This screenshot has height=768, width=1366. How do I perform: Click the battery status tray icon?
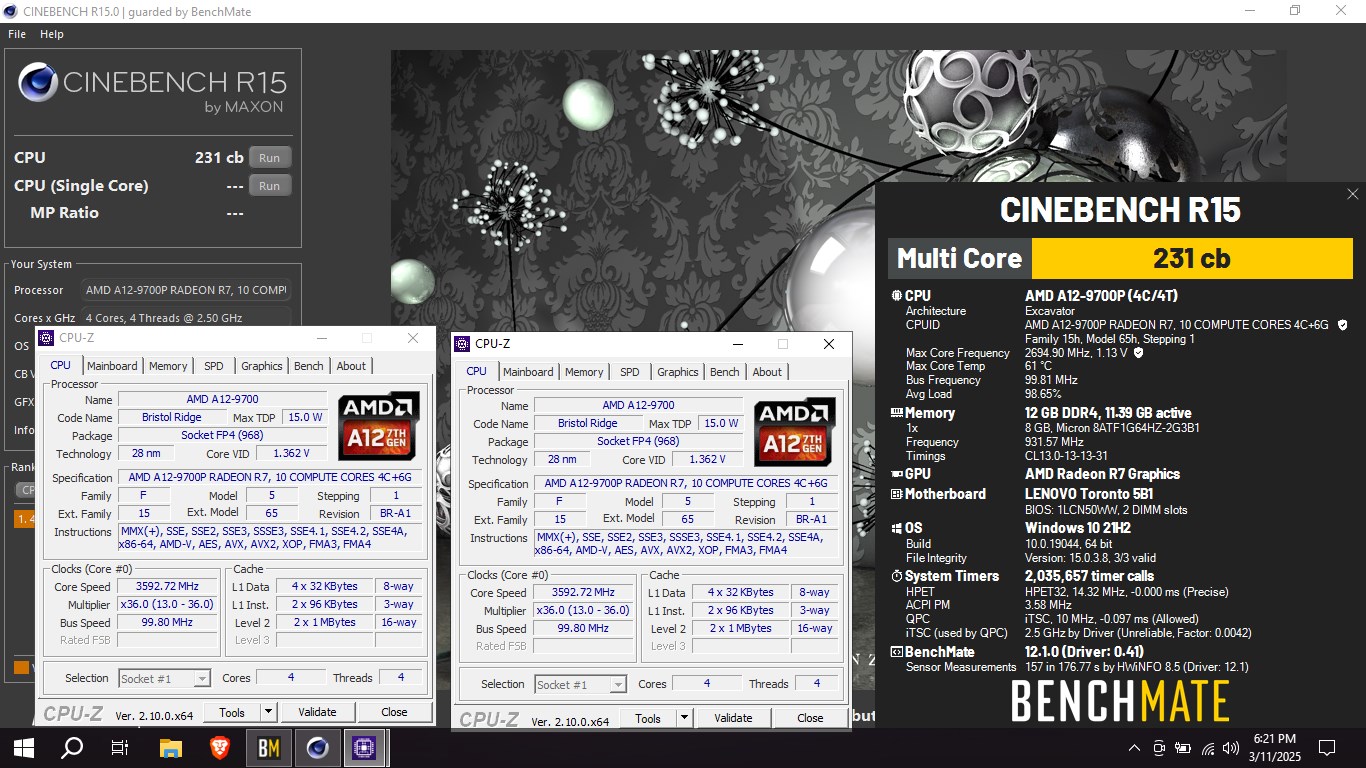pyautogui.click(x=1183, y=748)
